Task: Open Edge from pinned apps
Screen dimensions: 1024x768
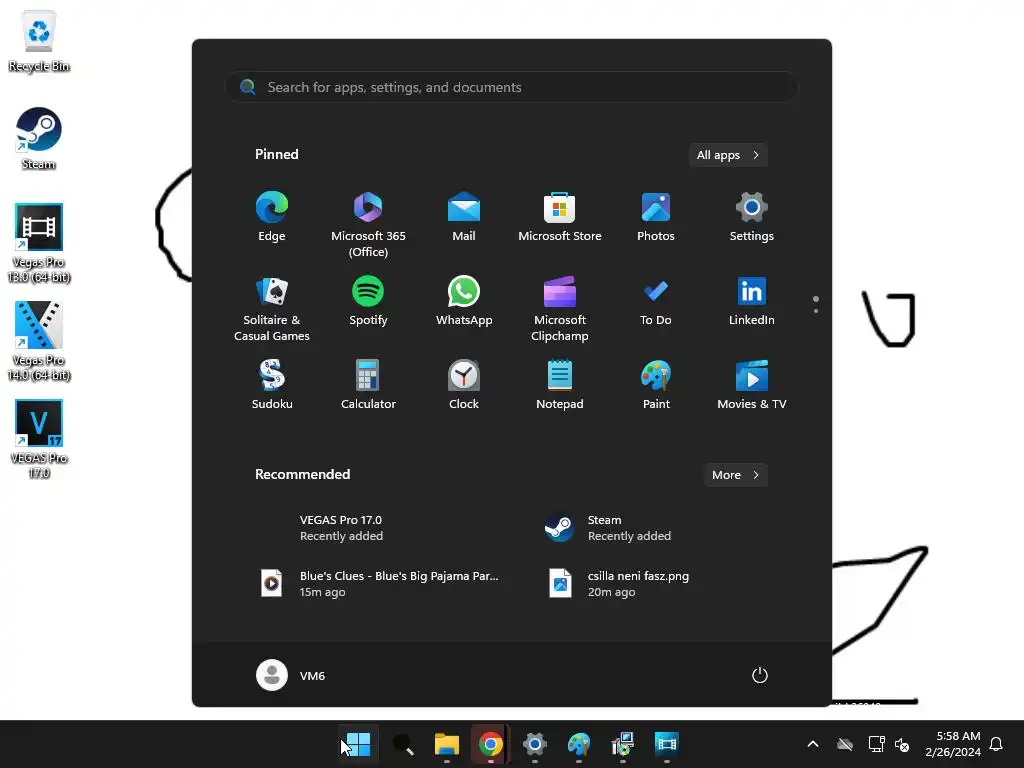Action: [272, 217]
